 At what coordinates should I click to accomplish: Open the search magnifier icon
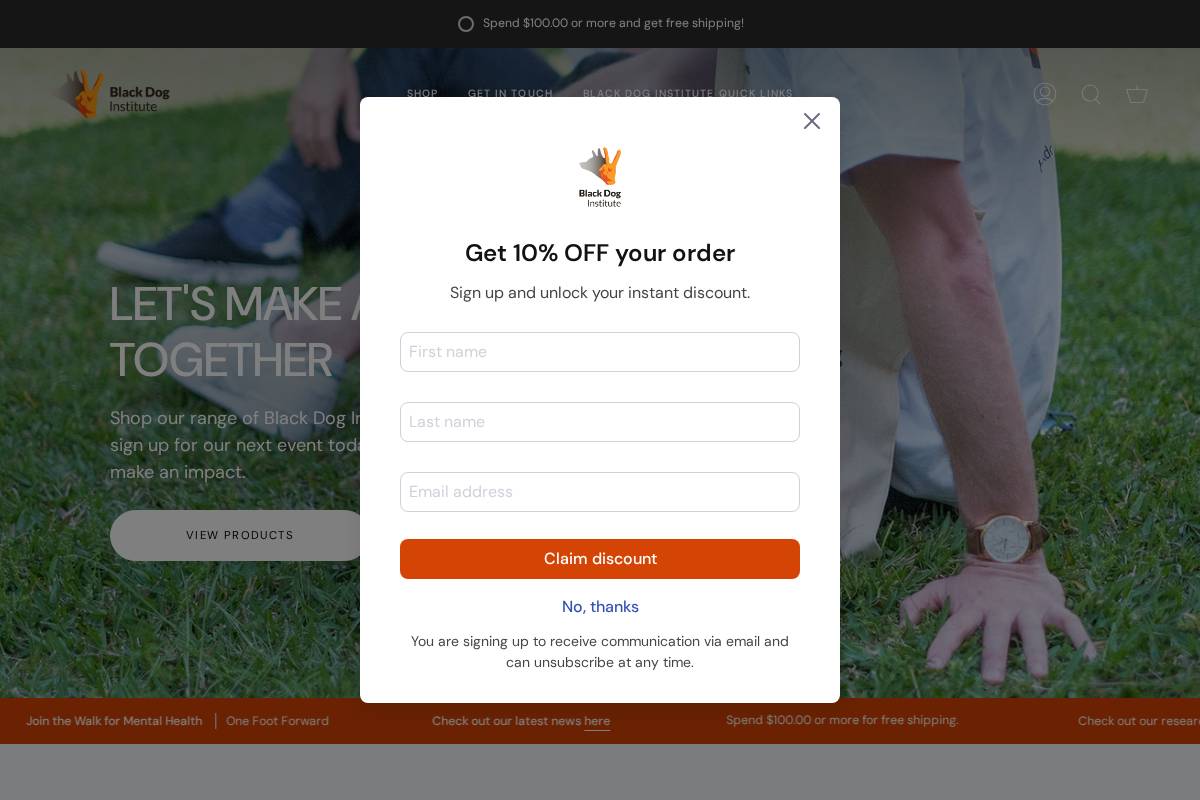tap(1091, 94)
